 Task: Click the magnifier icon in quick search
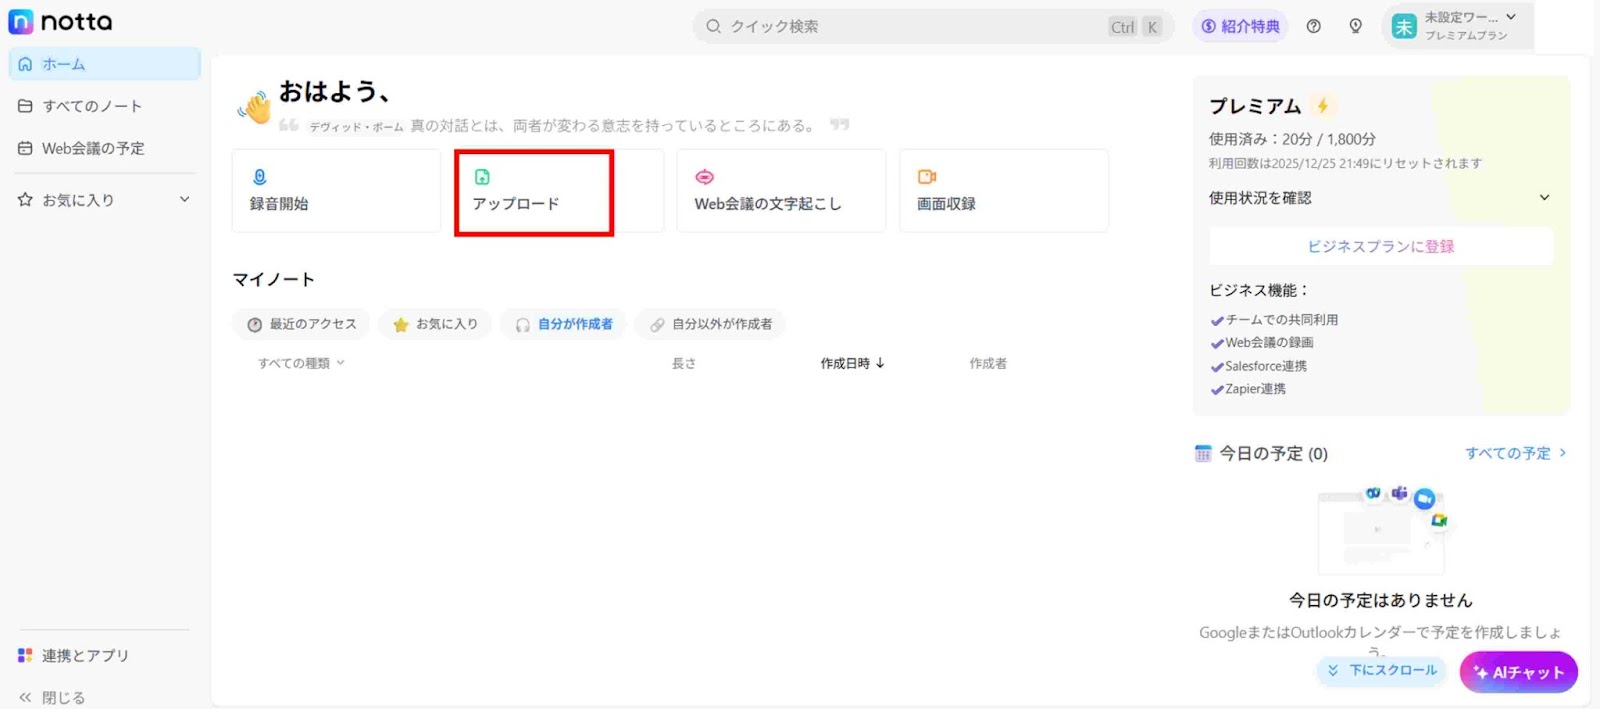713,26
